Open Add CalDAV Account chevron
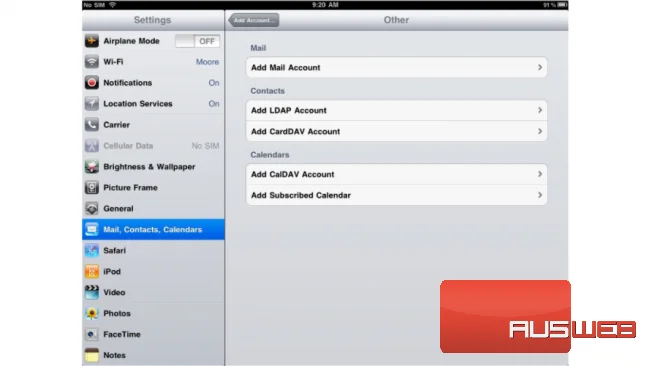Screen dimensions: 650x366 click(540, 174)
